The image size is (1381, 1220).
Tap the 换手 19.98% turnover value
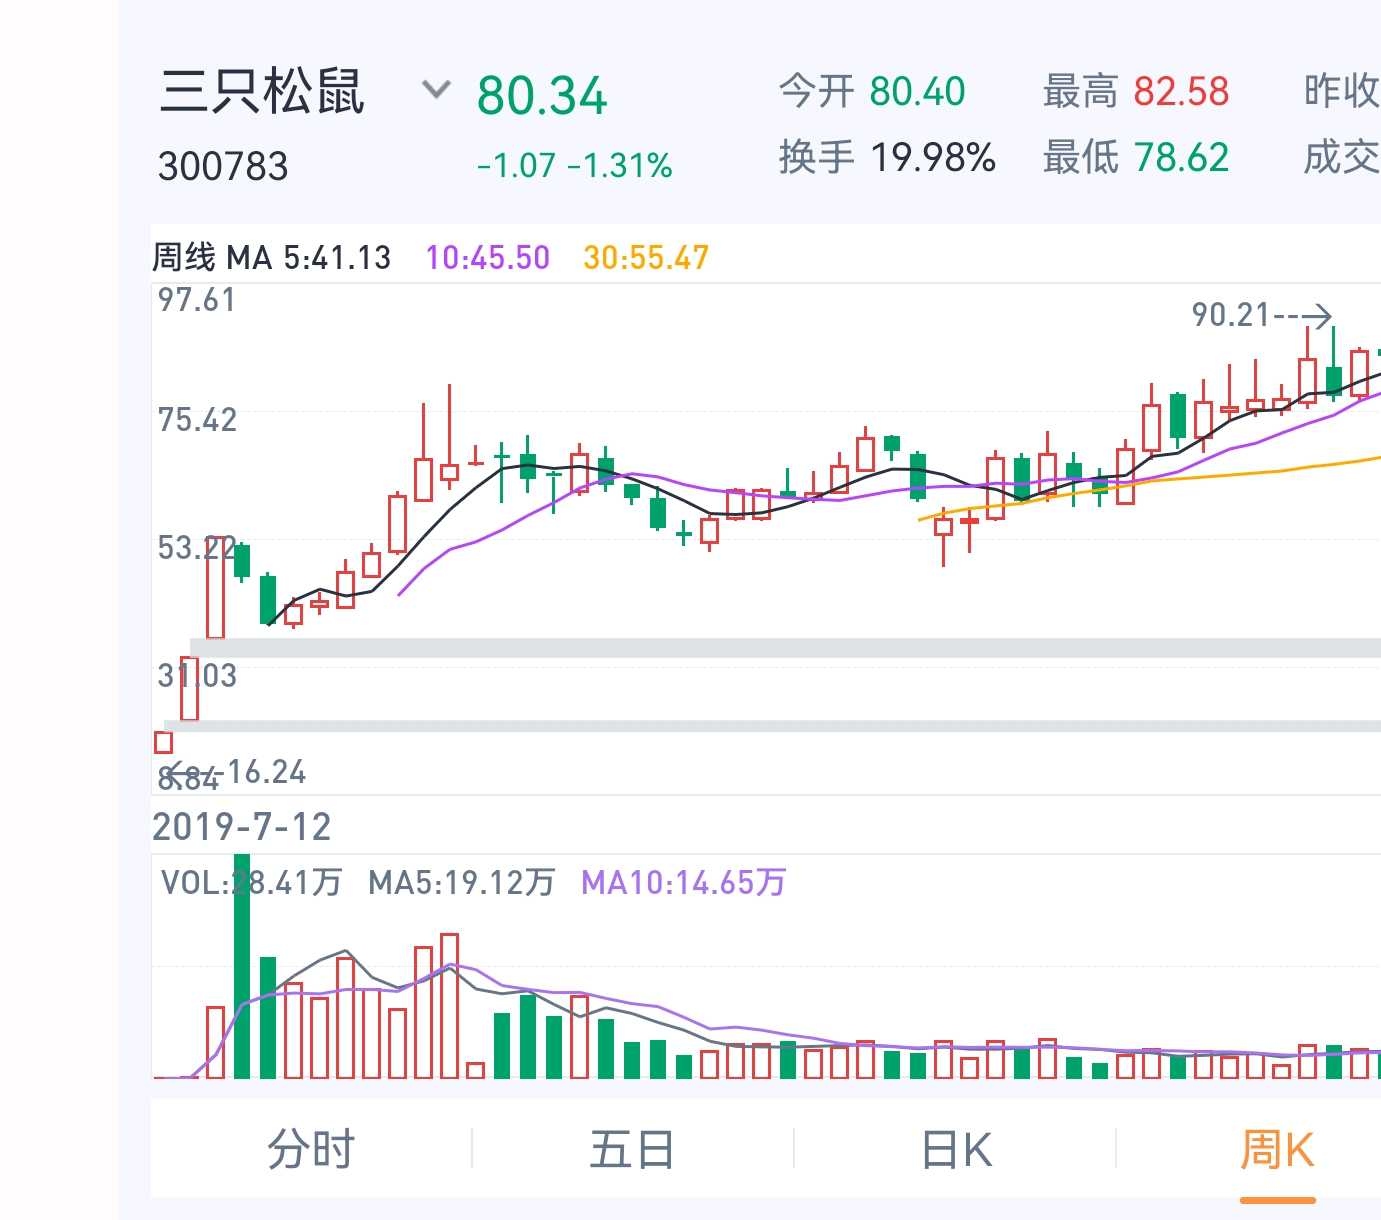pyautogui.click(x=932, y=158)
